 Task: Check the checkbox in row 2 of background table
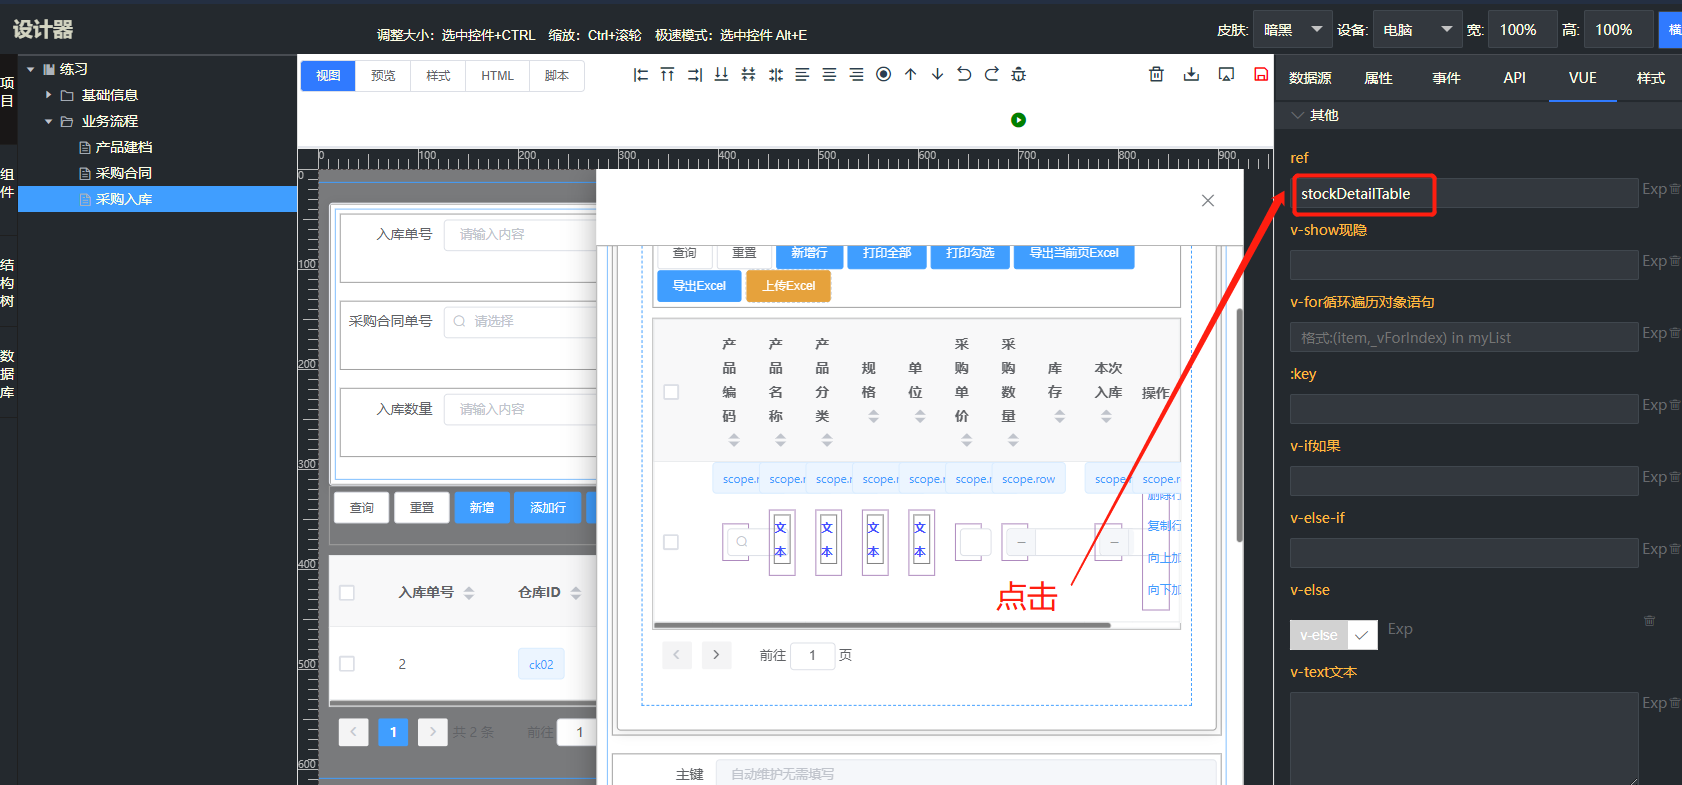(347, 664)
